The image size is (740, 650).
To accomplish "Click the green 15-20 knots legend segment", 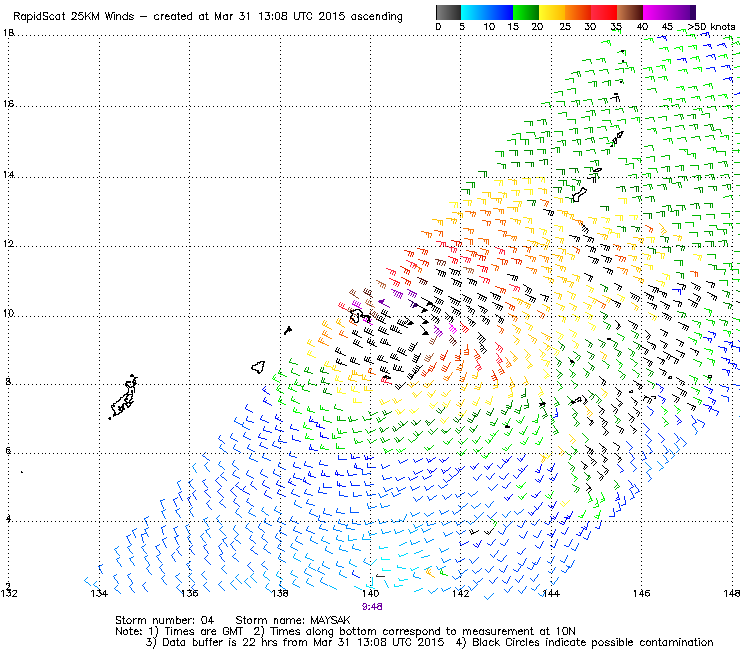I will pos(526,12).
